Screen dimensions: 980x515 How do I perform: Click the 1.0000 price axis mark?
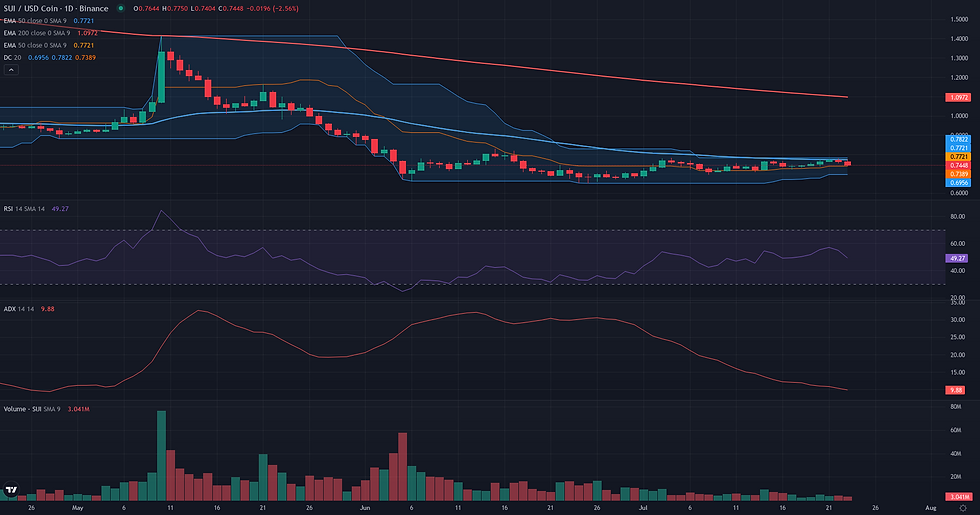click(959, 116)
